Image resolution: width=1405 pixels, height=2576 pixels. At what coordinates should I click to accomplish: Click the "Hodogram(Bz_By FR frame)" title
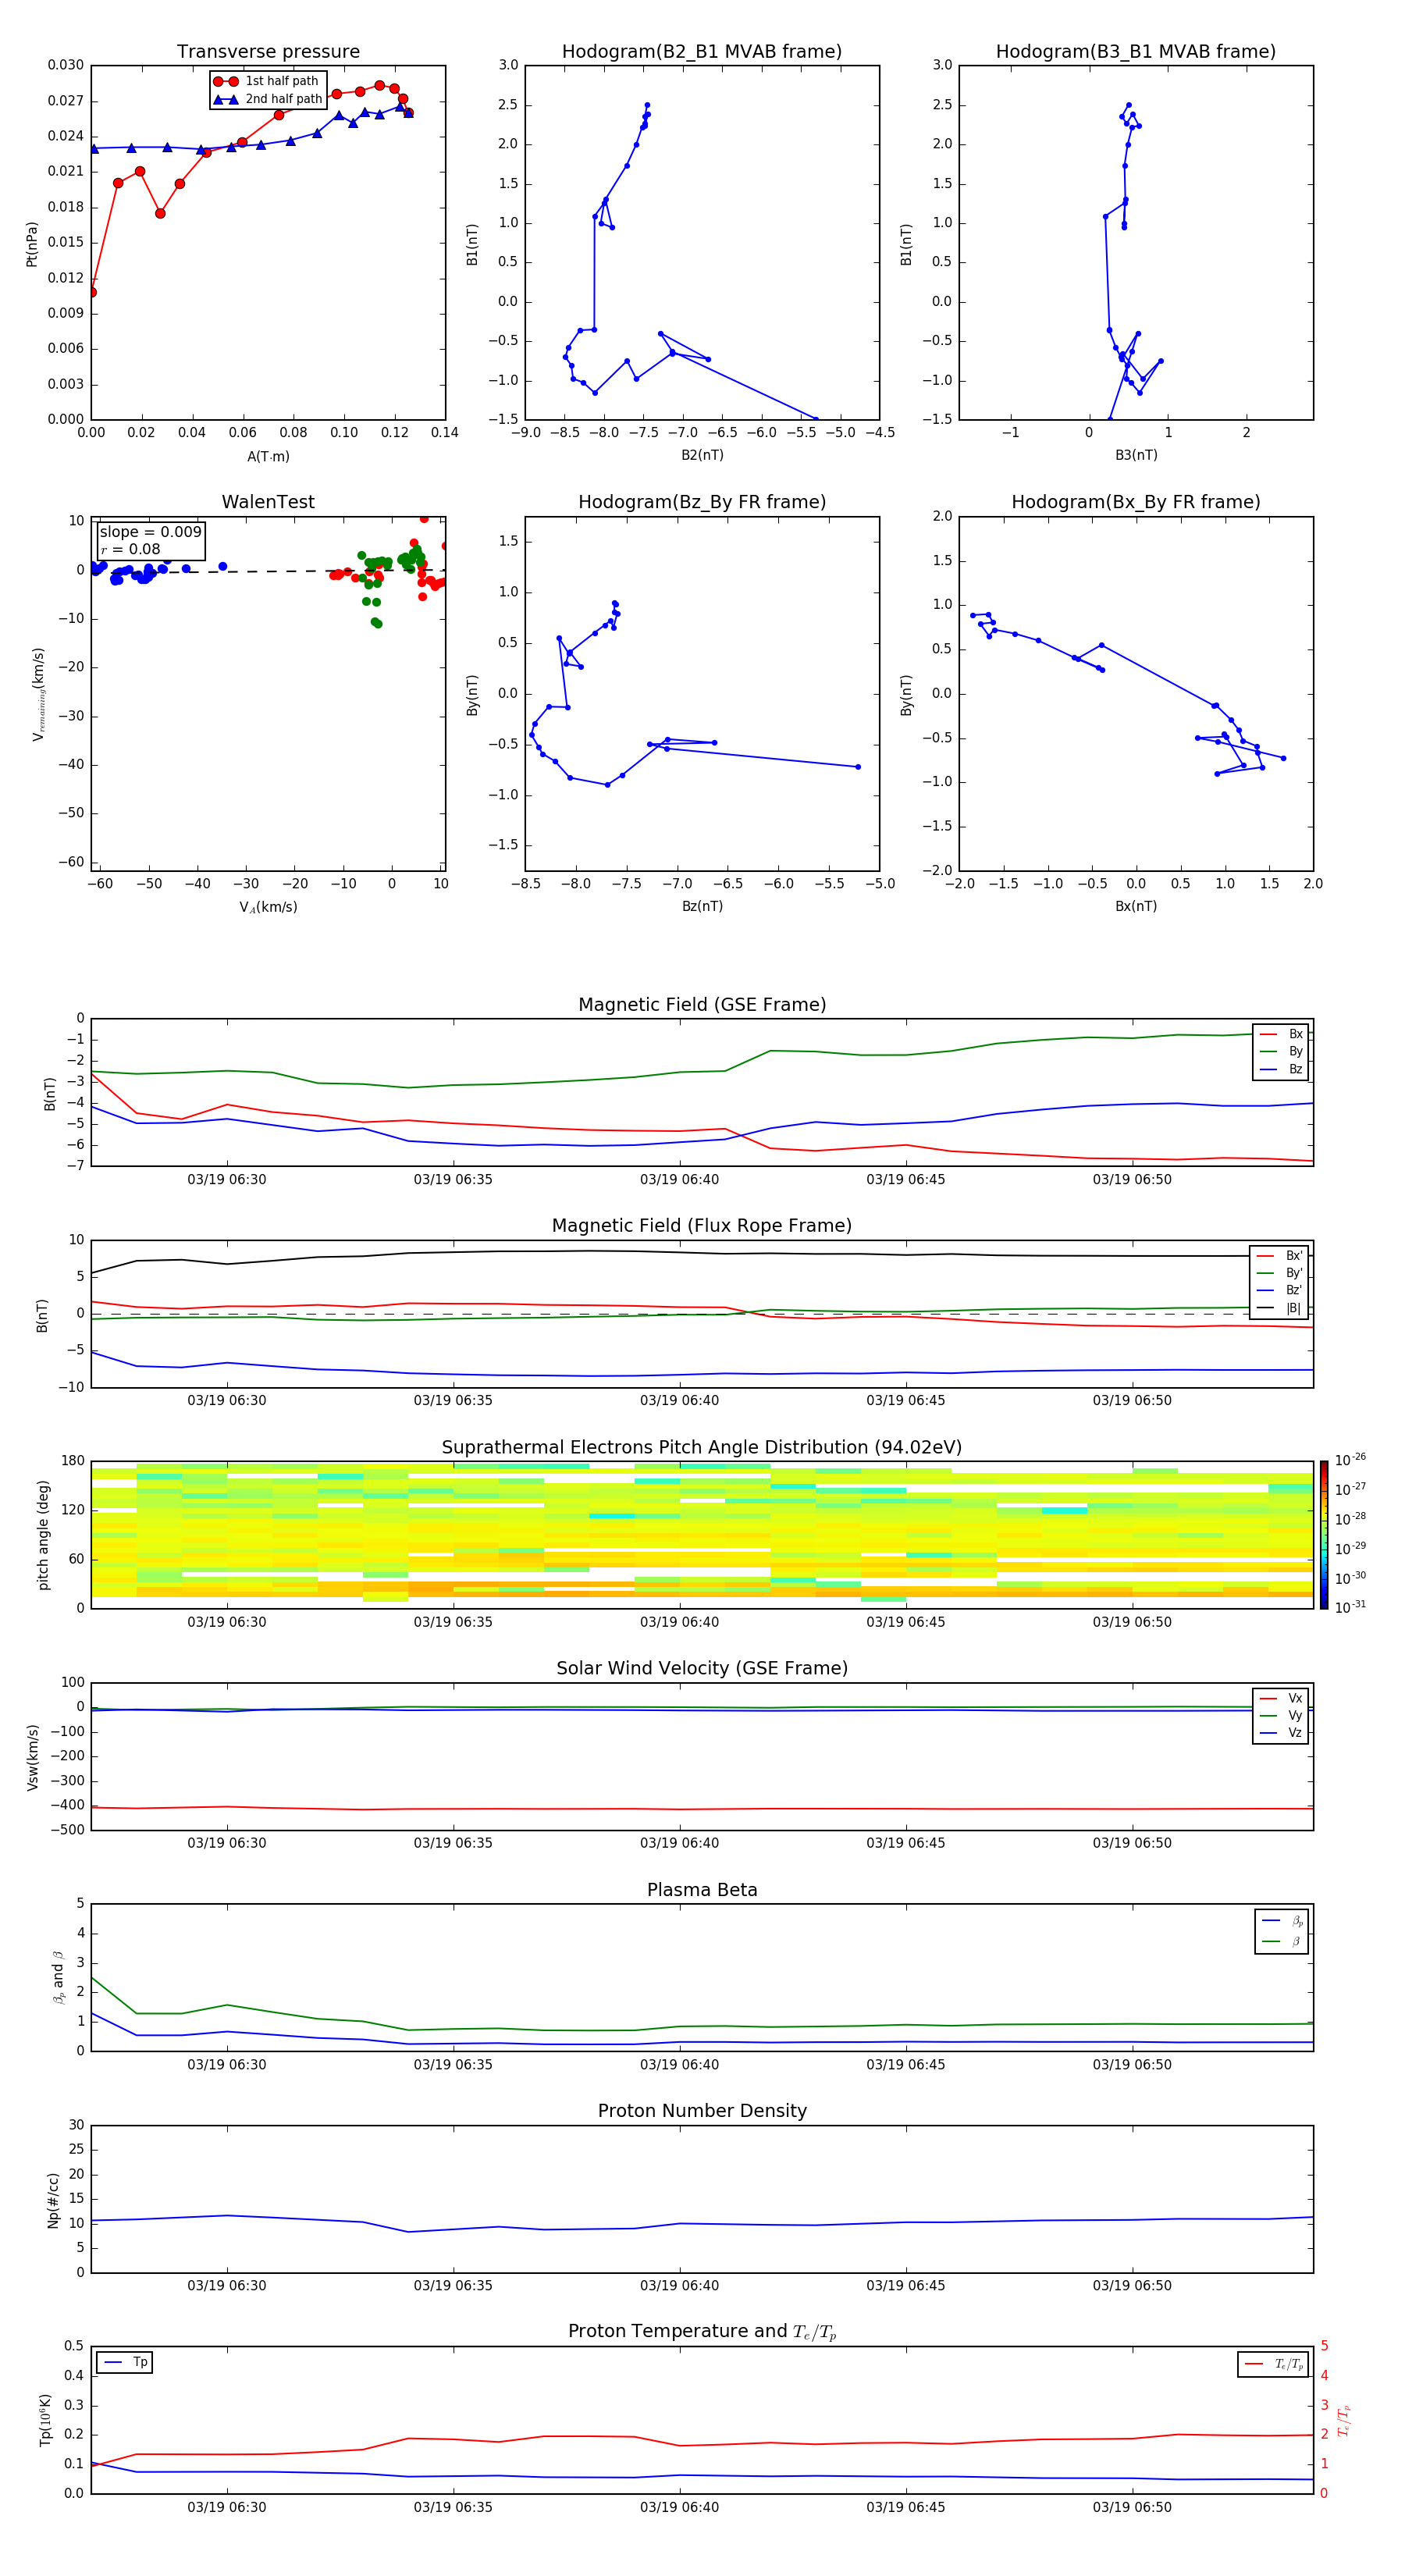[x=702, y=502]
